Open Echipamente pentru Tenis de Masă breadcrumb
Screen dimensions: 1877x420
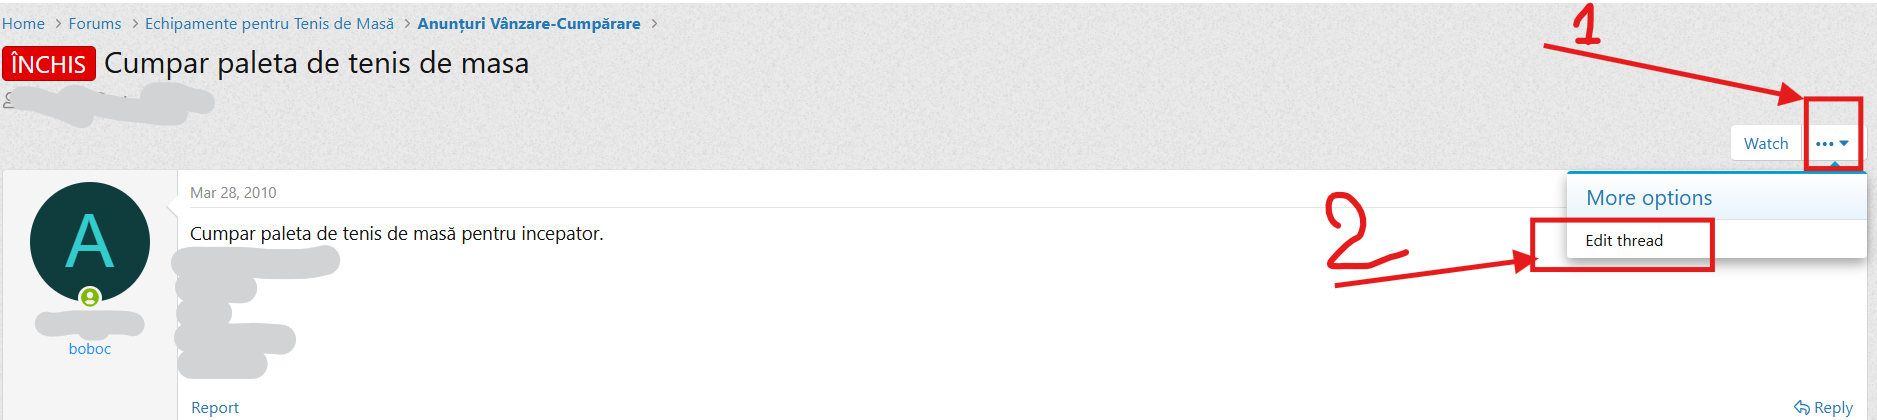(269, 23)
